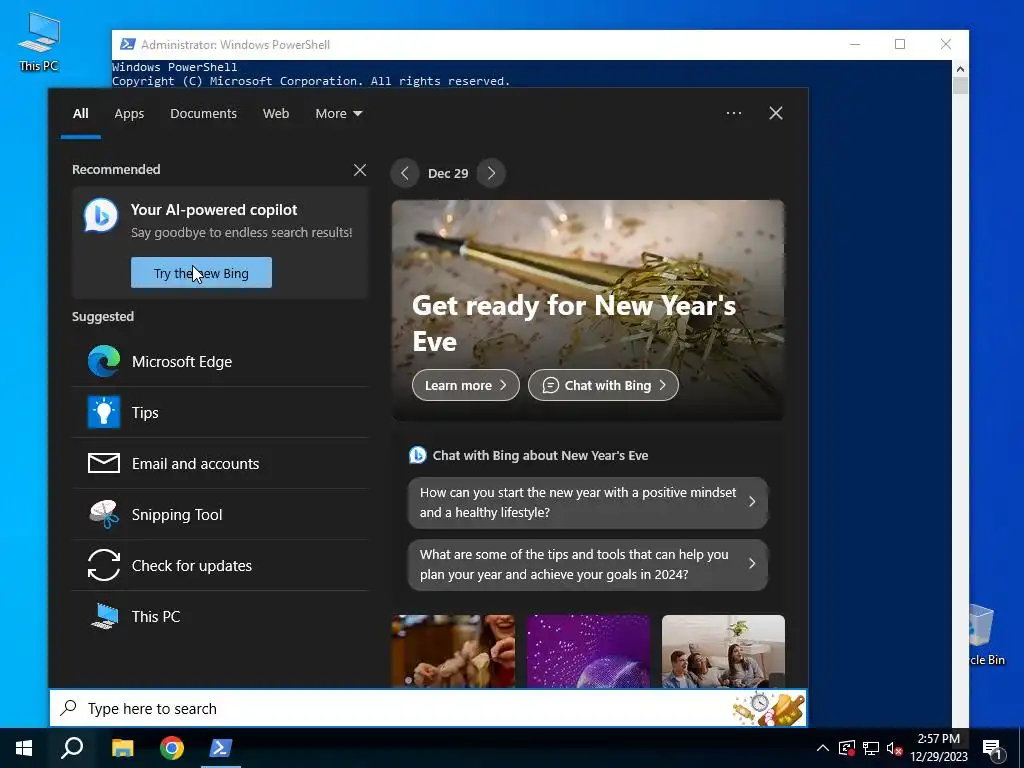This screenshot has height=768, width=1024.
Task: Open File Explorer from the taskbar
Action: tap(122, 748)
